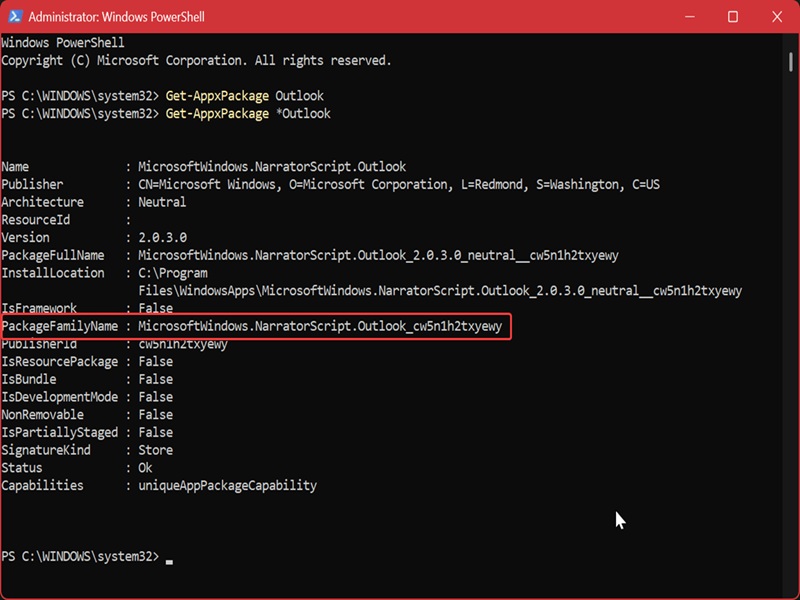Click the Publisher value starting with CN=Microsoft Windows

(x=399, y=184)
